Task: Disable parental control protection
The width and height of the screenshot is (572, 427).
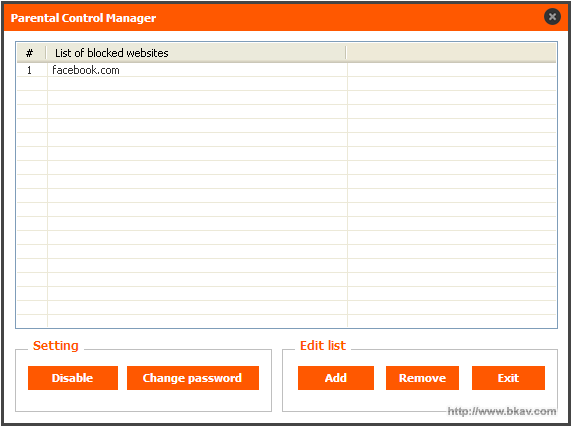Action: [x=73, y=378]
